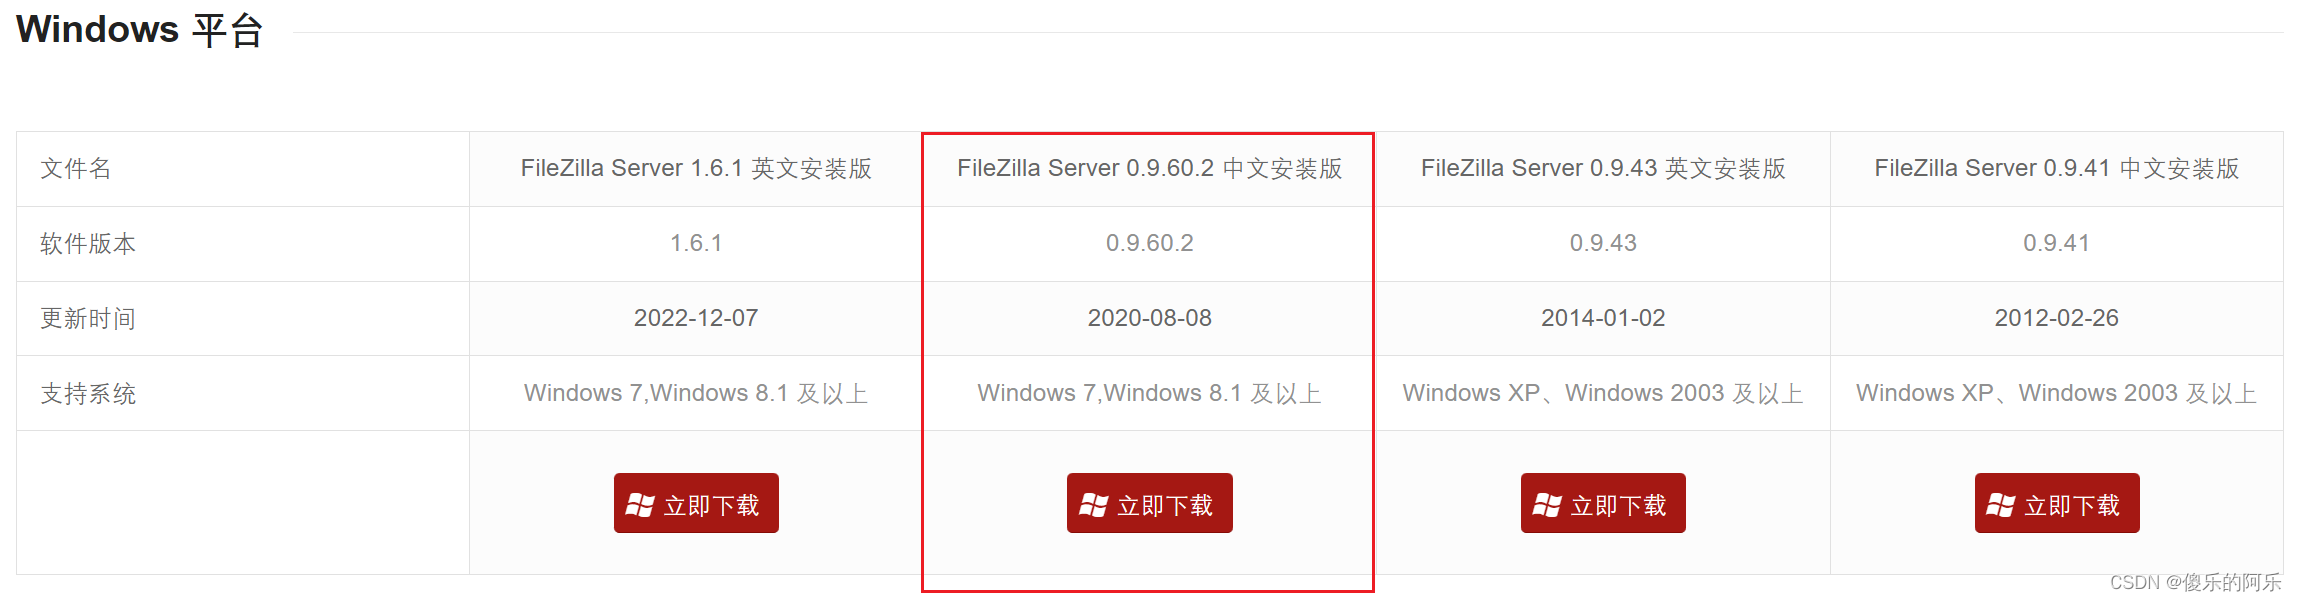Click the 文件名 row label
This screenshot has width=2297, height=601.
tap(76, 168)
